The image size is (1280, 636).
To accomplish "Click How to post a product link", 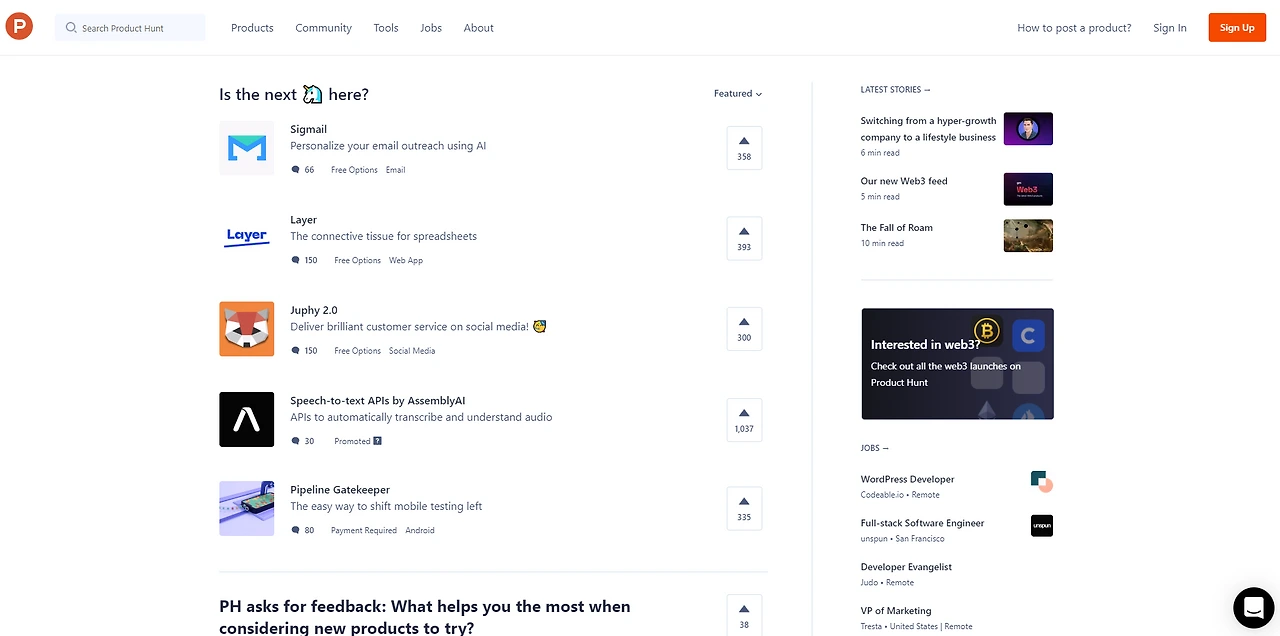I will (1074, 28).
